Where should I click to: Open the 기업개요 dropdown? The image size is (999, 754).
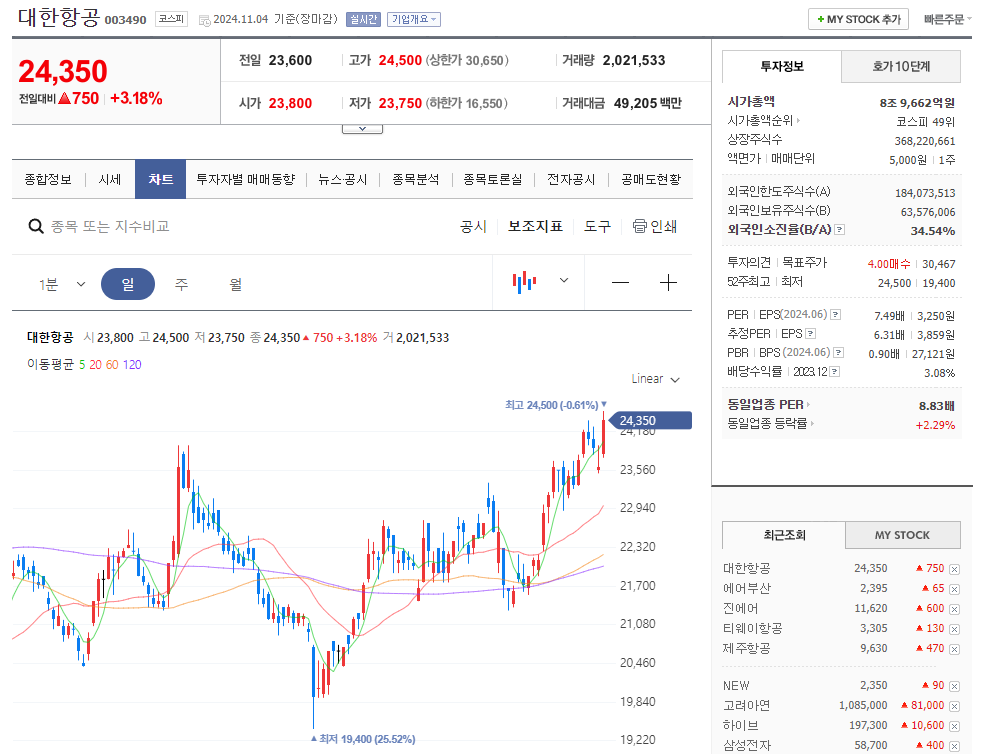point(413,20)
